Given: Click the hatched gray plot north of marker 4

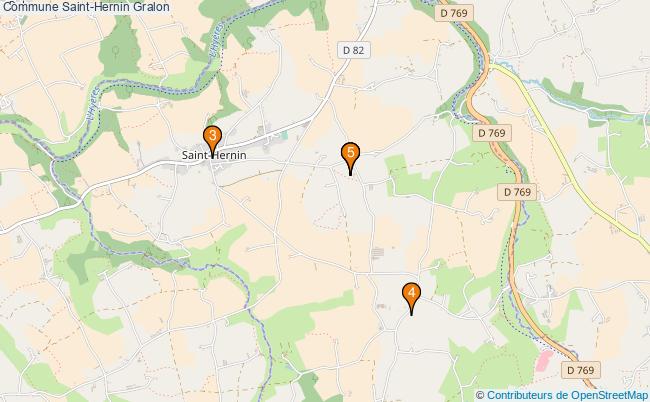Looking at the screenshot, I should click(377, 252).
